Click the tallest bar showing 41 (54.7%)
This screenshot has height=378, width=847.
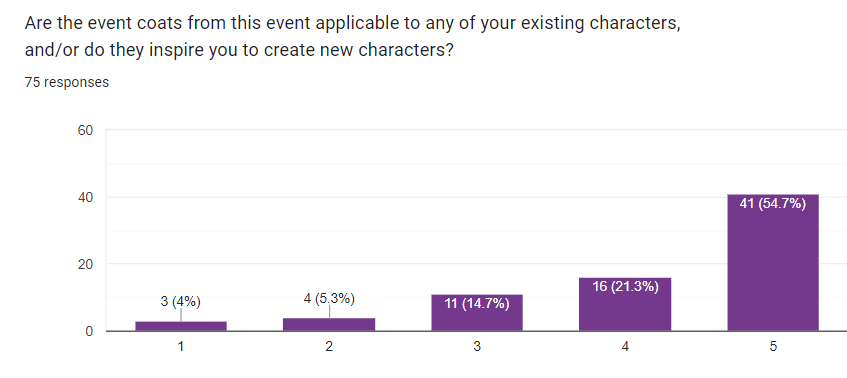[x=773, y=262]
